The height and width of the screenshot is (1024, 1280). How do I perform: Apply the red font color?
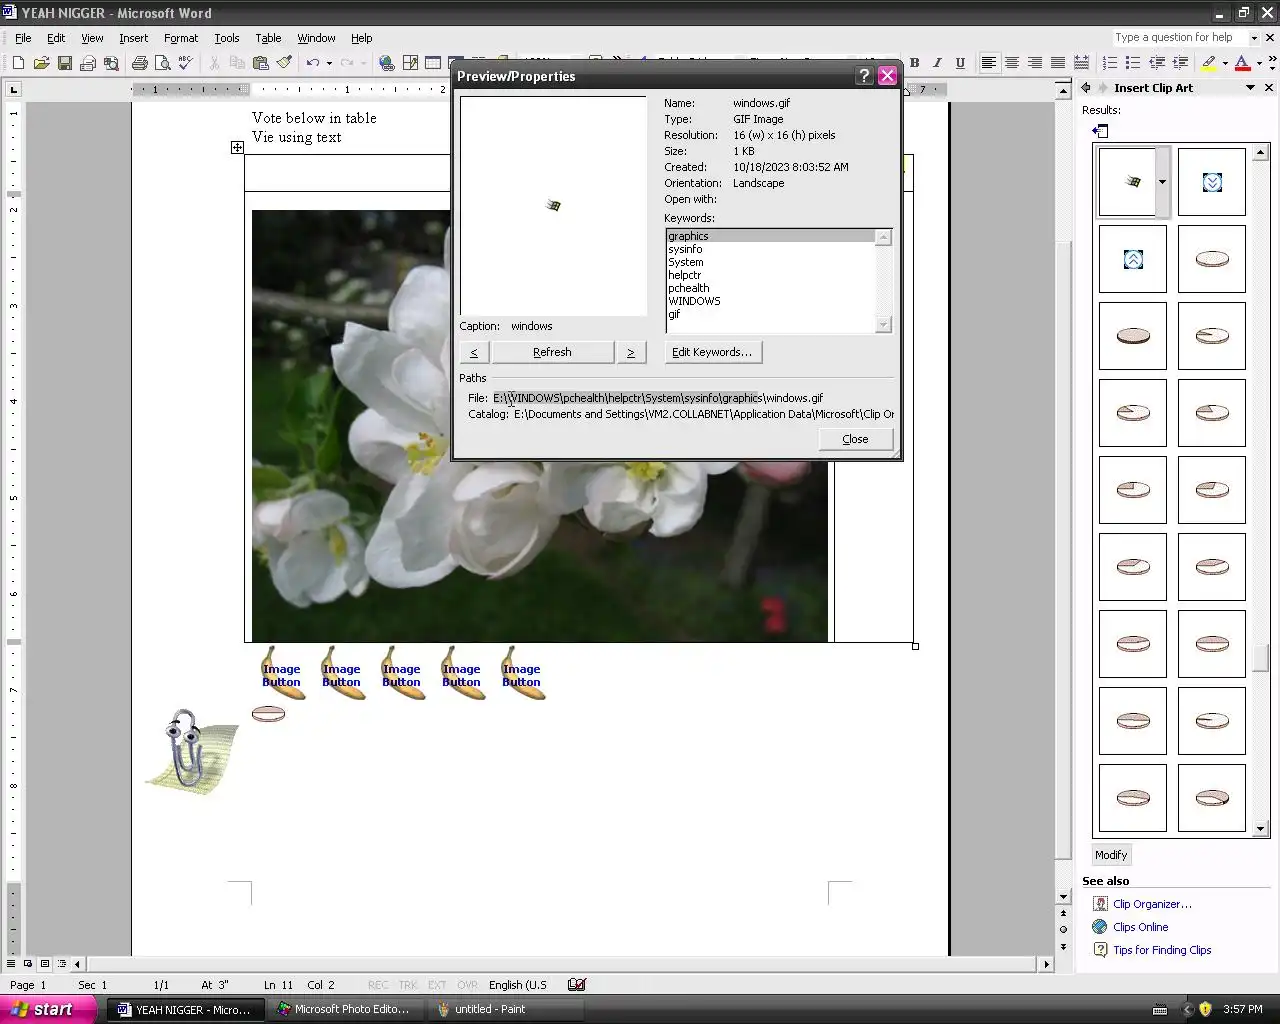coord(1242,63)
